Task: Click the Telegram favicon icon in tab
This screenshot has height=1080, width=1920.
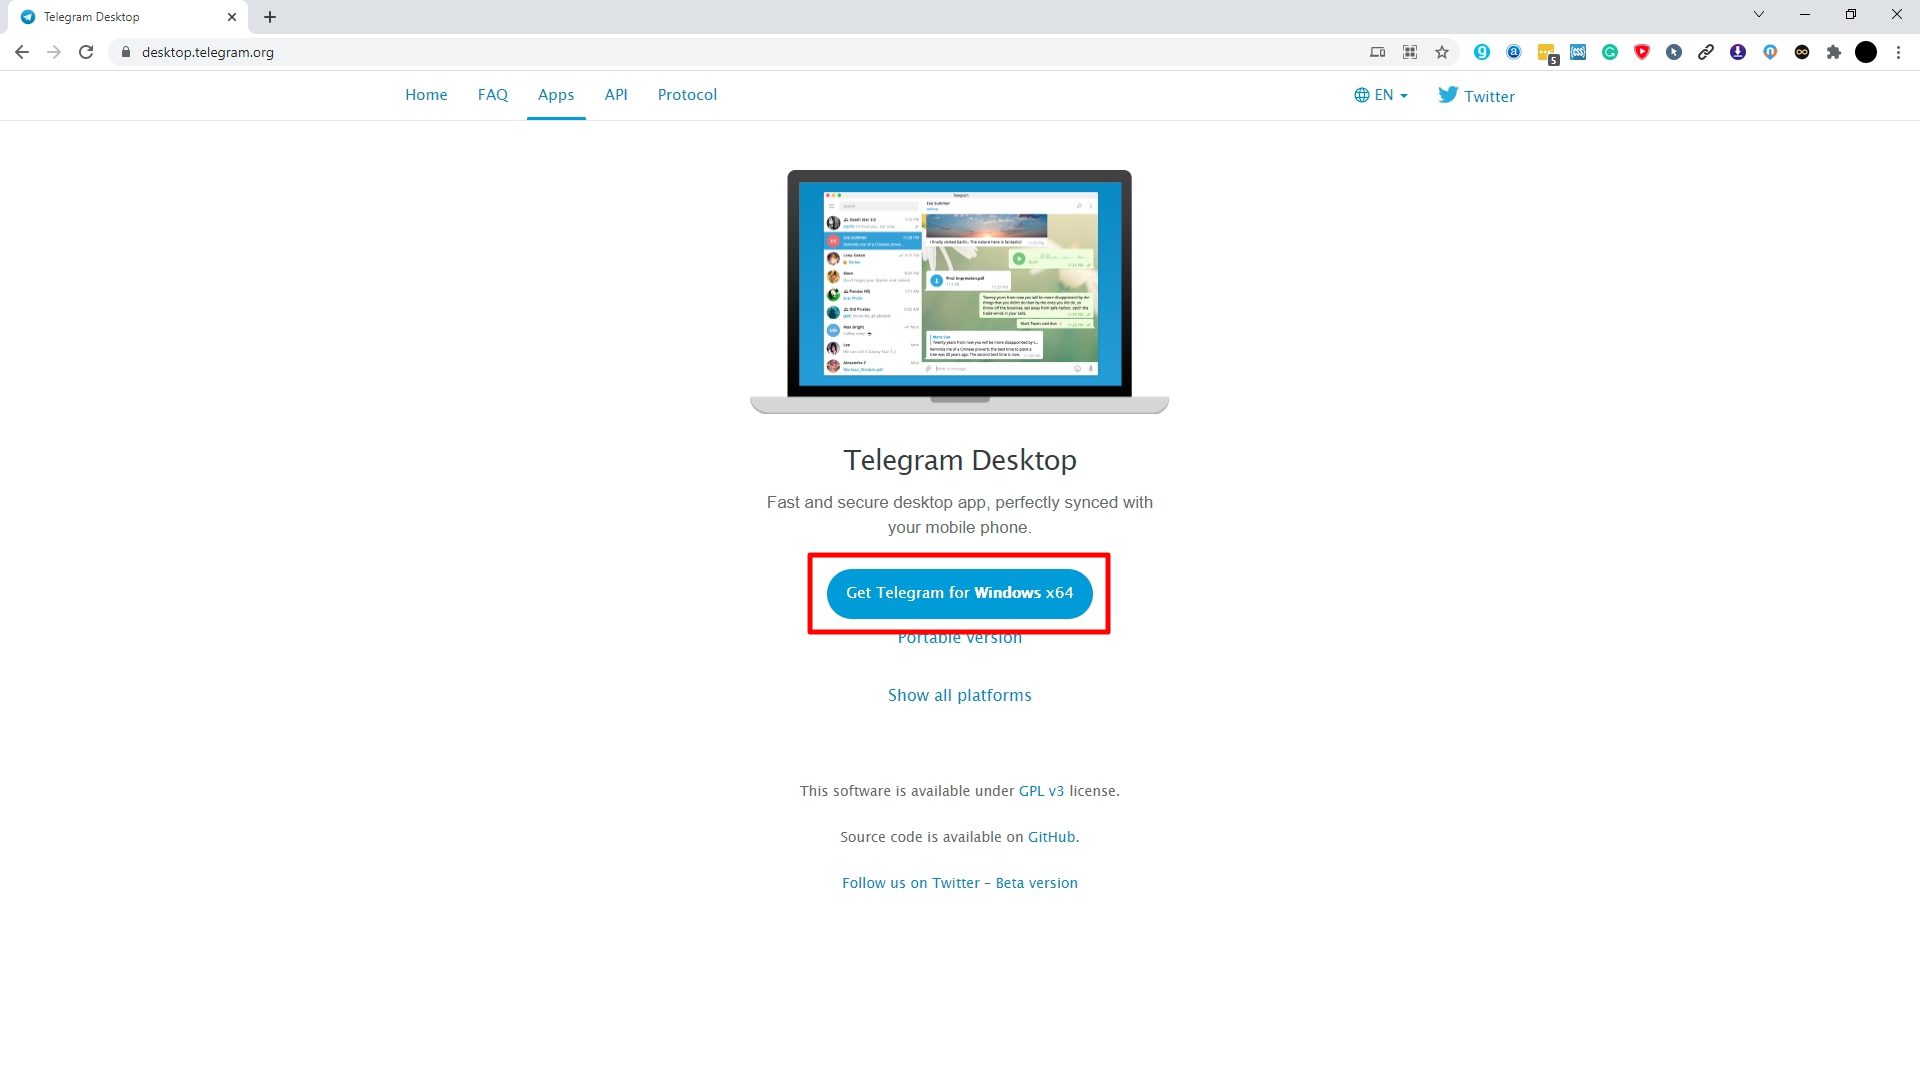Action: click(25, 16)
